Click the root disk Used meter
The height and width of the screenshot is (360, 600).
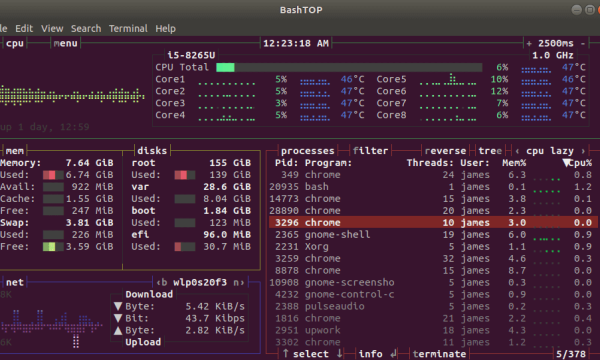(185, 175)
